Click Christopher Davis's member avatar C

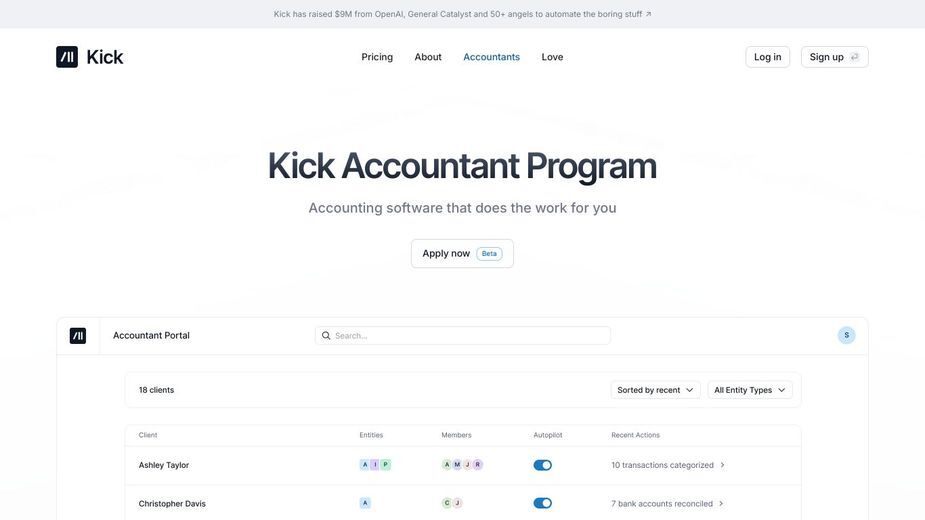(x=447, y=503)
